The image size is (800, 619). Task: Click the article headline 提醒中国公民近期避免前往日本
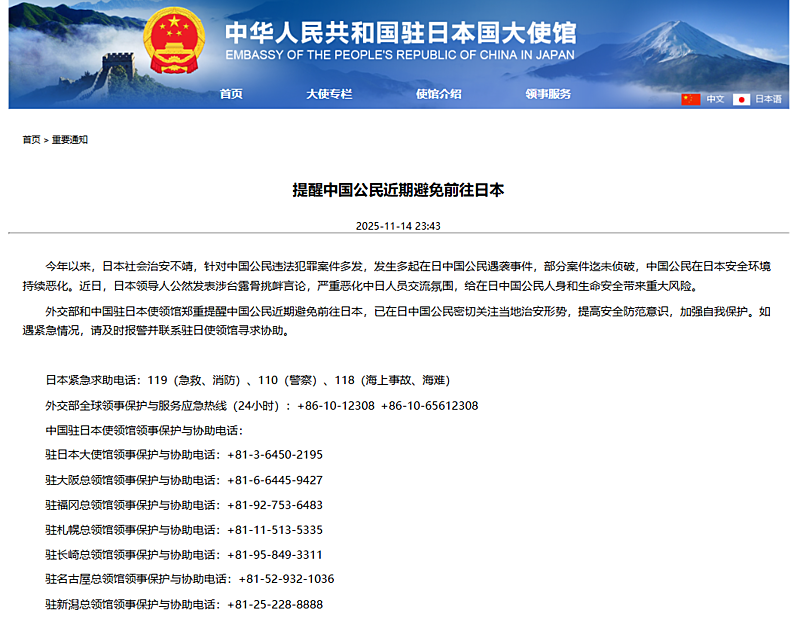[399, 189]
